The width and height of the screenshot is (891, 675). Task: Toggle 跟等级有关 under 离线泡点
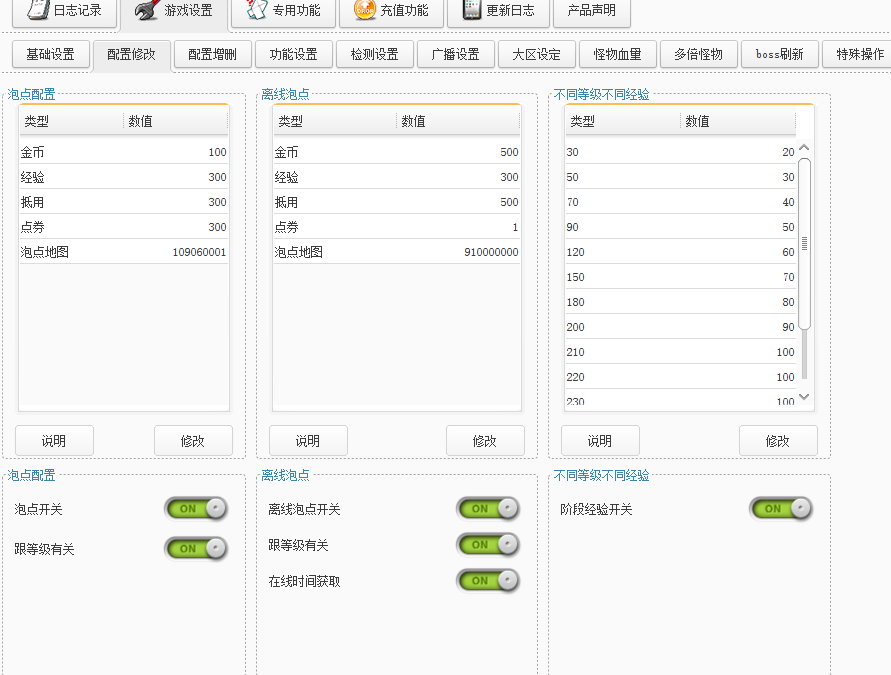click(488, 544)
